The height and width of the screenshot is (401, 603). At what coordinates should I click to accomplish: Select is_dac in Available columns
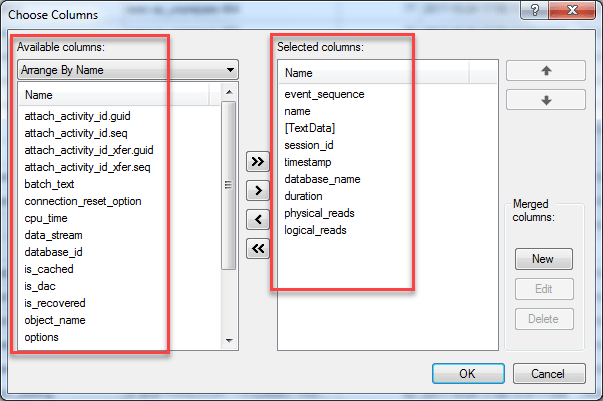(40, 286)
